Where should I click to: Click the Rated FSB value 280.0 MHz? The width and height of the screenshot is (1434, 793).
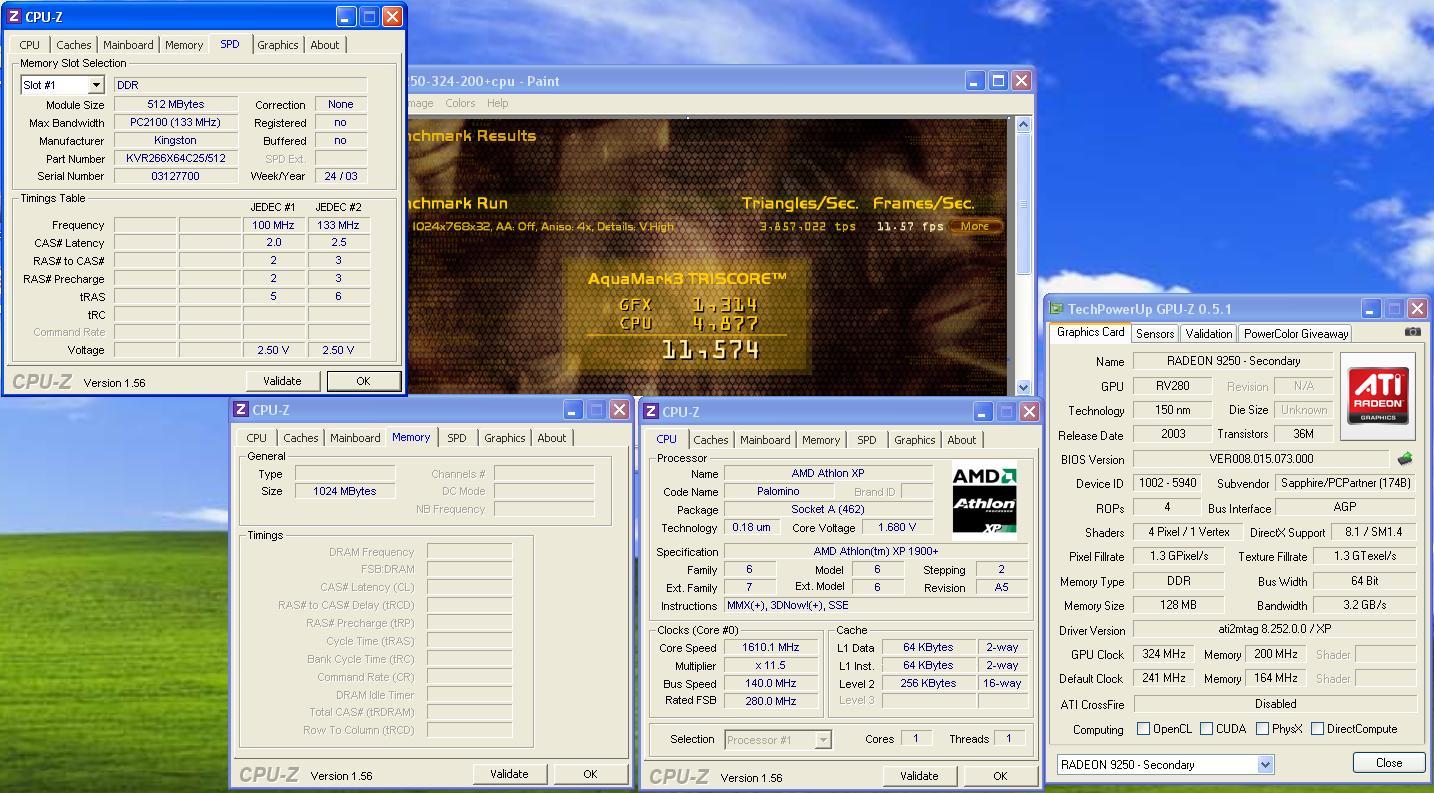(x=772, y=701)
